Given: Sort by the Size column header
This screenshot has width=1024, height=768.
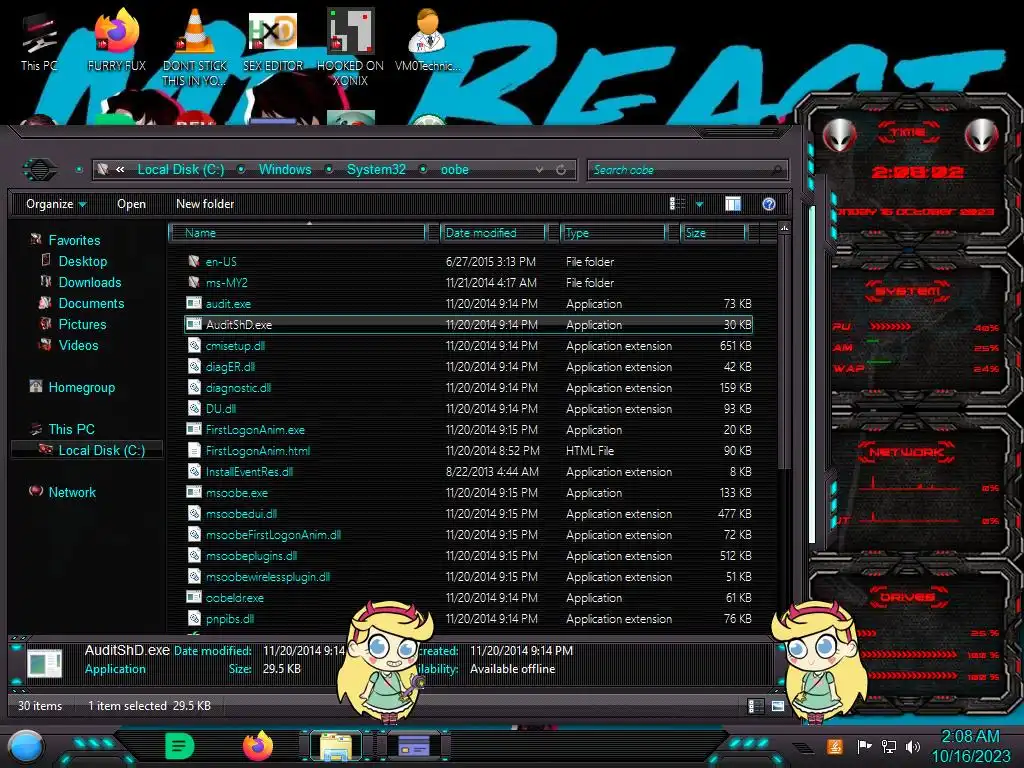Looking at the screenshot, I should tap(713, 232).
